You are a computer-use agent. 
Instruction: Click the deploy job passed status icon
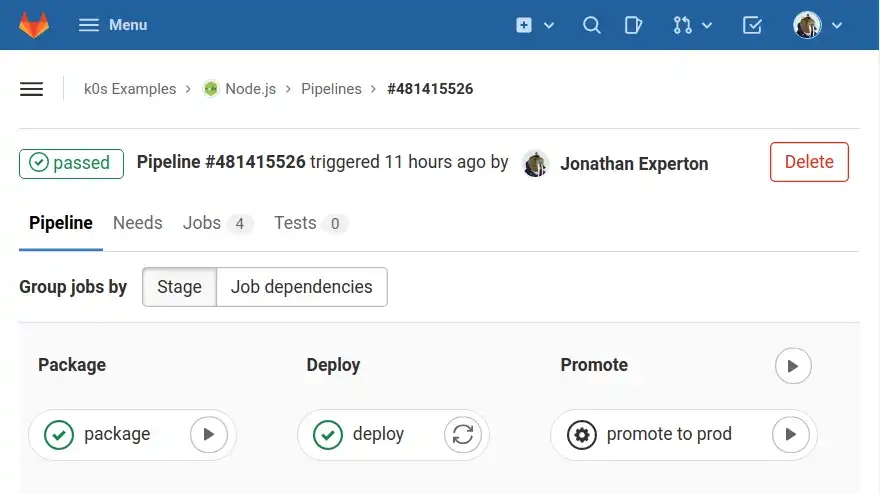pos(328,434)
